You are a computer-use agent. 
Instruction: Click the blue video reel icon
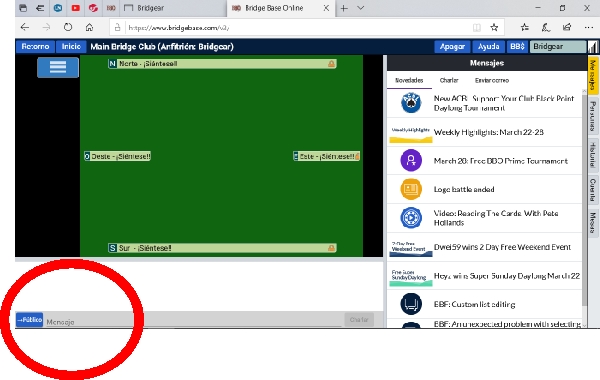[x=411, y=217]
